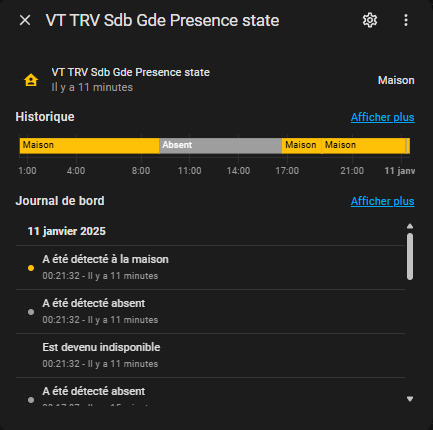Select the last Maison segment near 21:00
This screenshot has height=430, width=433.
point(363,146)
